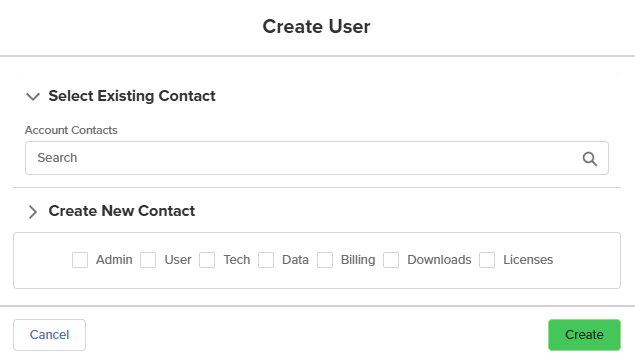Viewport: 635px width, 362px height.
Task: Select the Billing checkbox
Action: click(x=325, y=260)
